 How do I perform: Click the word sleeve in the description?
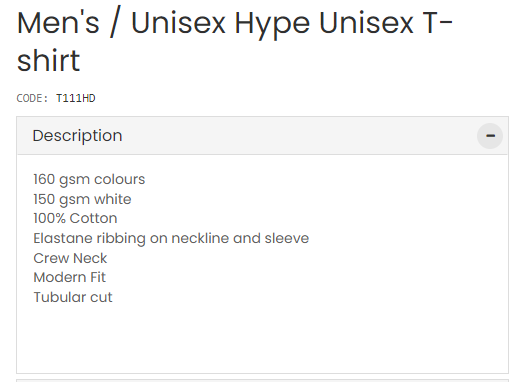coord(287,238)
